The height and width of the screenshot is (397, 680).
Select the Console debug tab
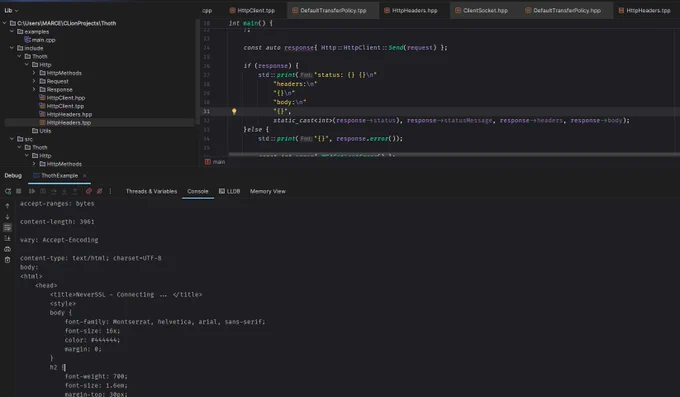pyautogui.click(x=198, y=191)
